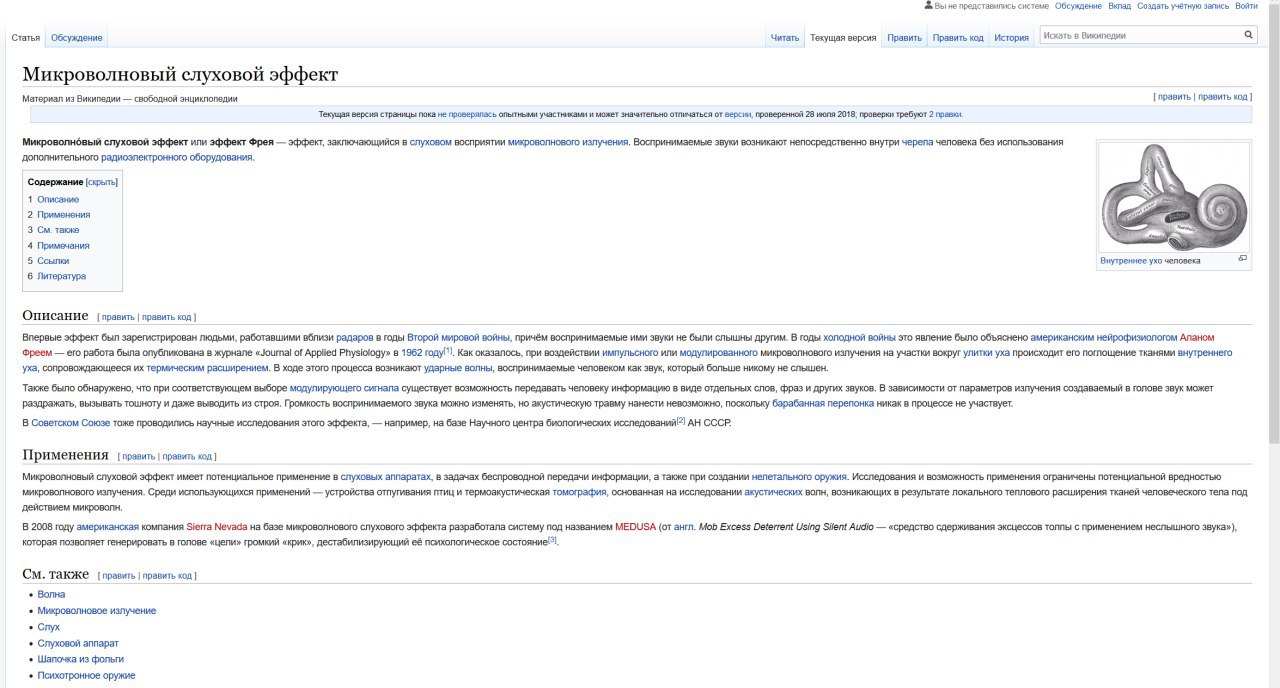
Task: Click править код link beside page title
Action: pos(1222,97)
